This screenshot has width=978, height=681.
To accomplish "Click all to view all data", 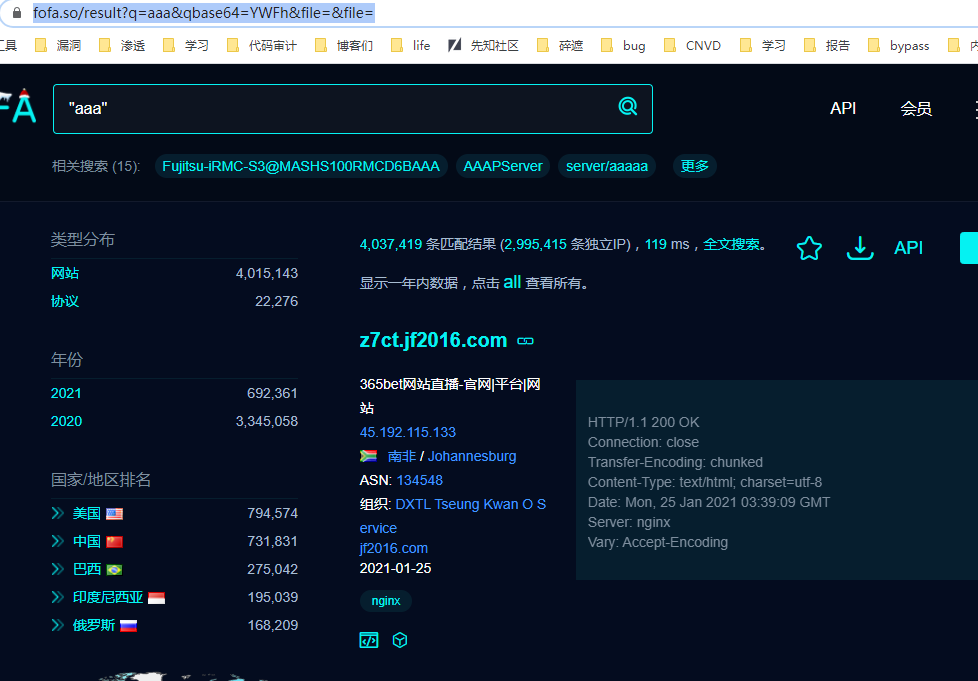I will coord(512,283).
